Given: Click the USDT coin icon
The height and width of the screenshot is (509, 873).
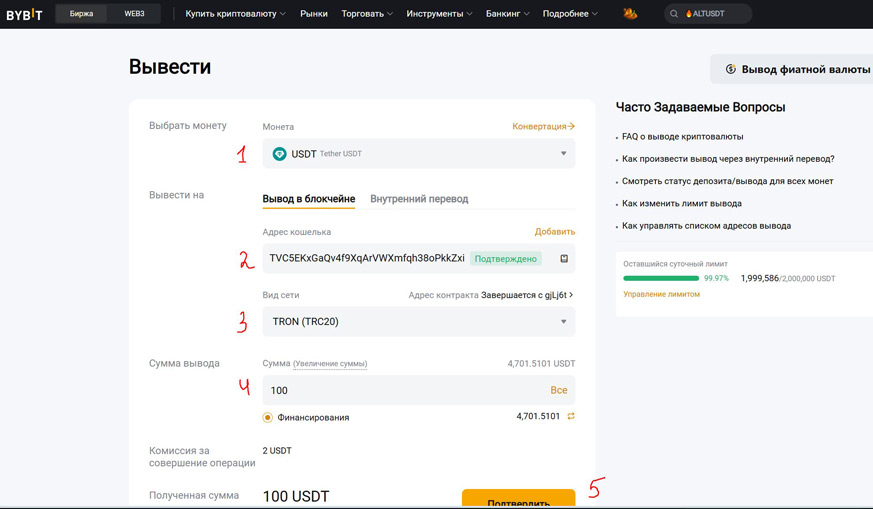Looking at the screenshot, I should click(x=279, y=154).
